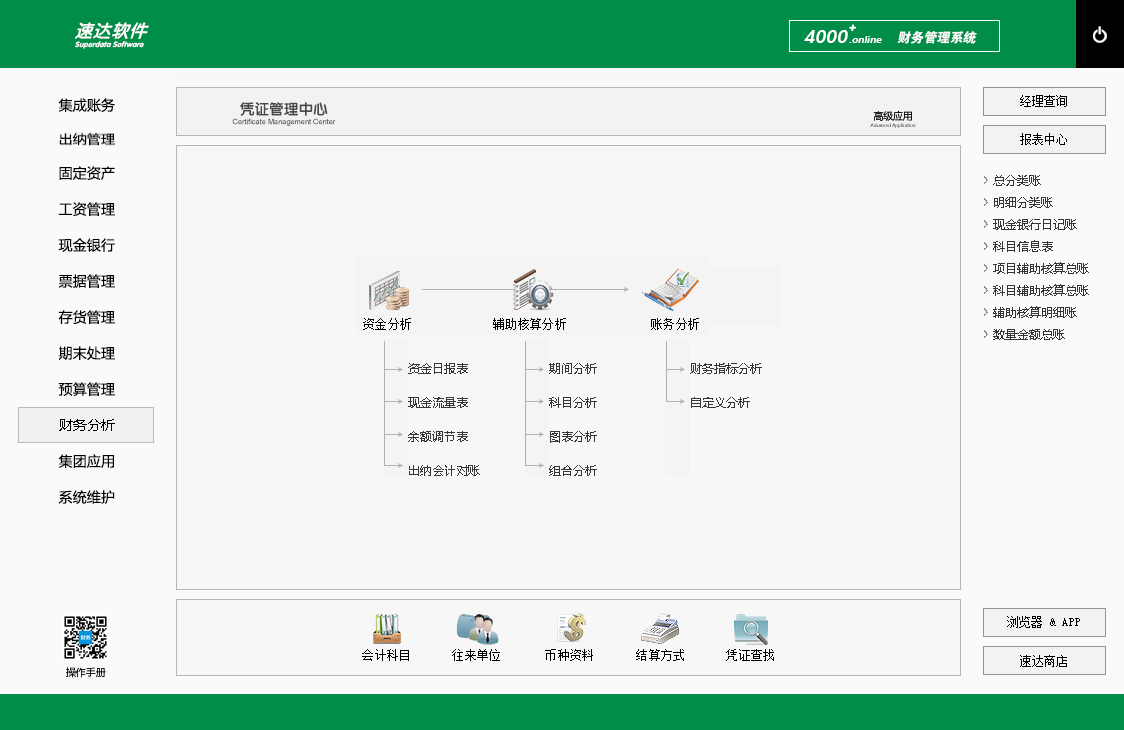
Task: Open 币种资料 dollar icon
Action: pos(570,628)
